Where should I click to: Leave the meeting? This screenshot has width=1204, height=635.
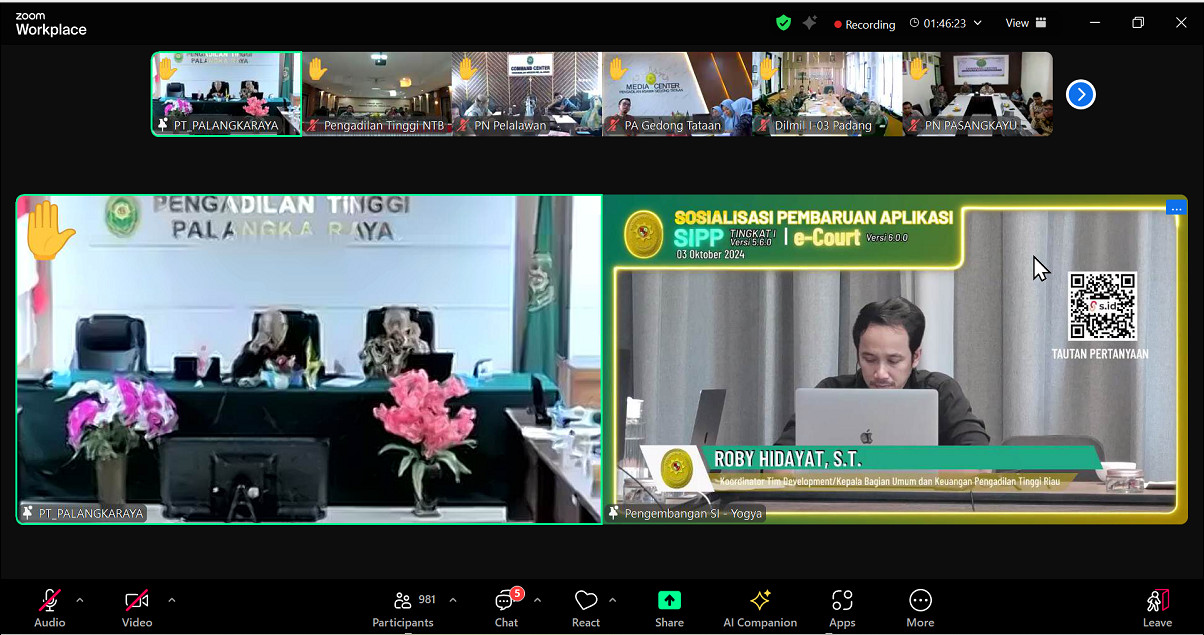pyautogui.click(x=1157, y=608)
